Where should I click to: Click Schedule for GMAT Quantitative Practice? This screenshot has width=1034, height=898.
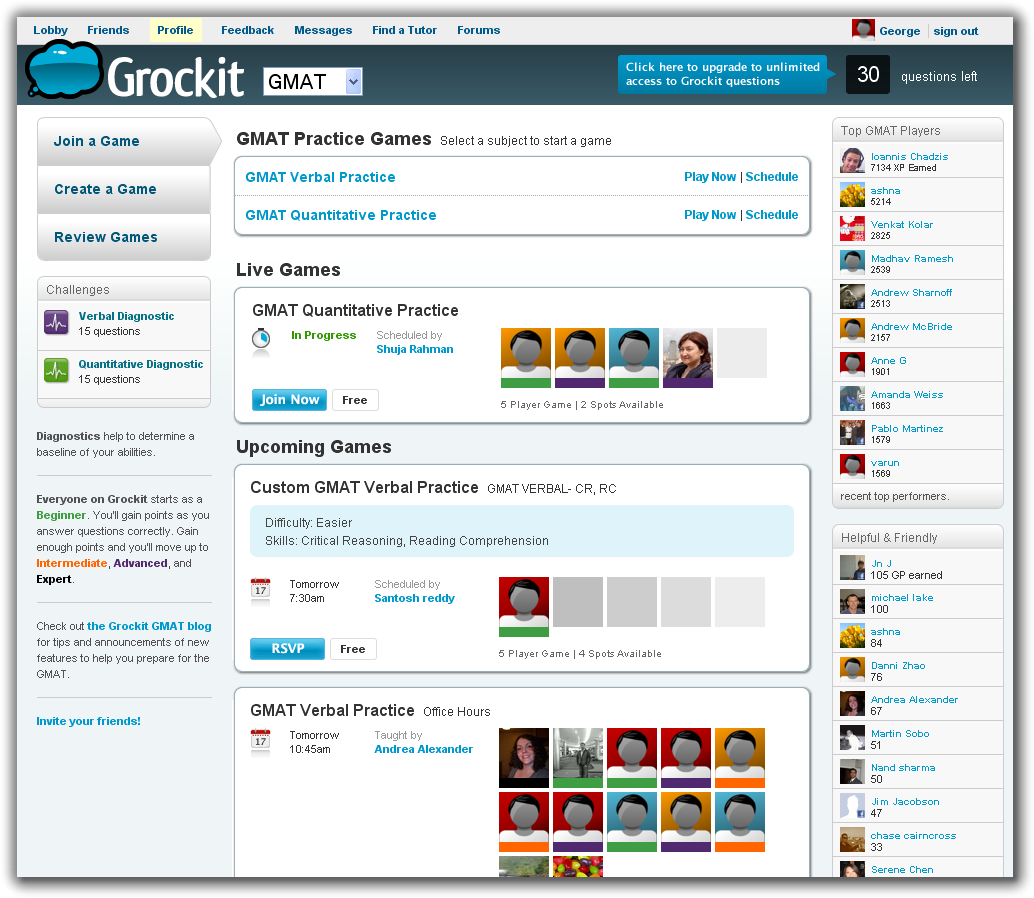click(x=772, y=215)
